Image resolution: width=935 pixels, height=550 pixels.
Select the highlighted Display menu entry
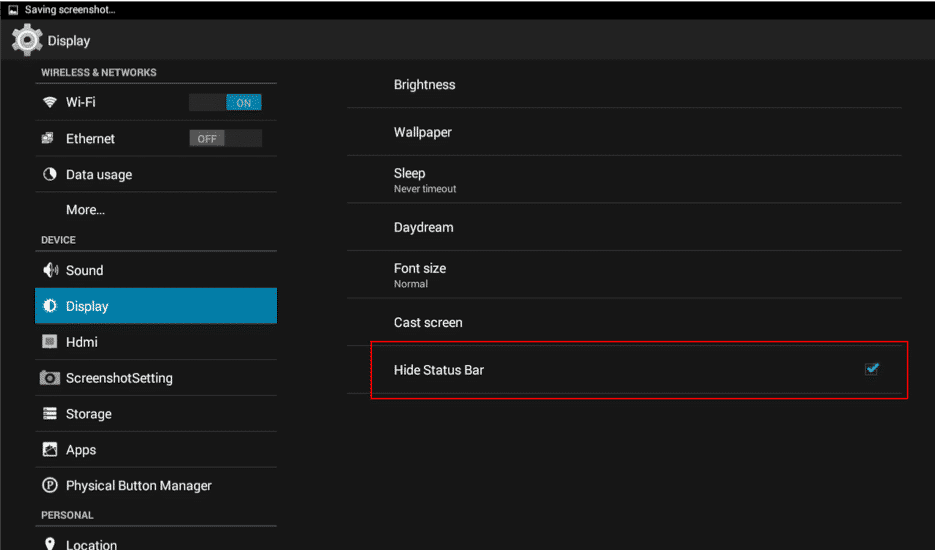pos(156,306)
